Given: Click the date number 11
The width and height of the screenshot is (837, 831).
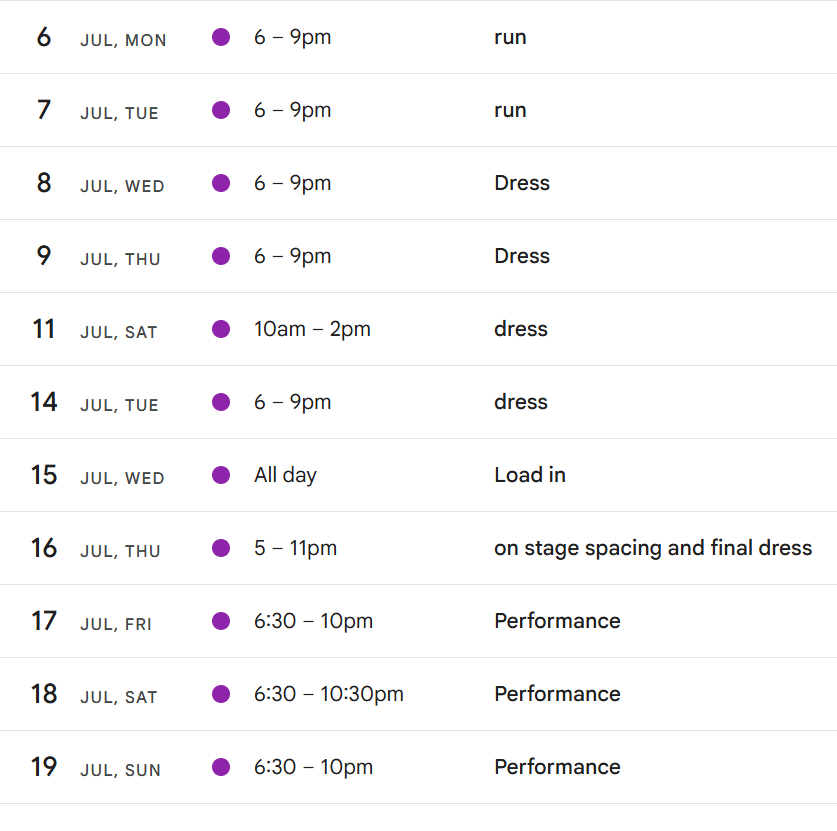Looking at the screenshot, I should pyautogui.click(x=44, y=329).
